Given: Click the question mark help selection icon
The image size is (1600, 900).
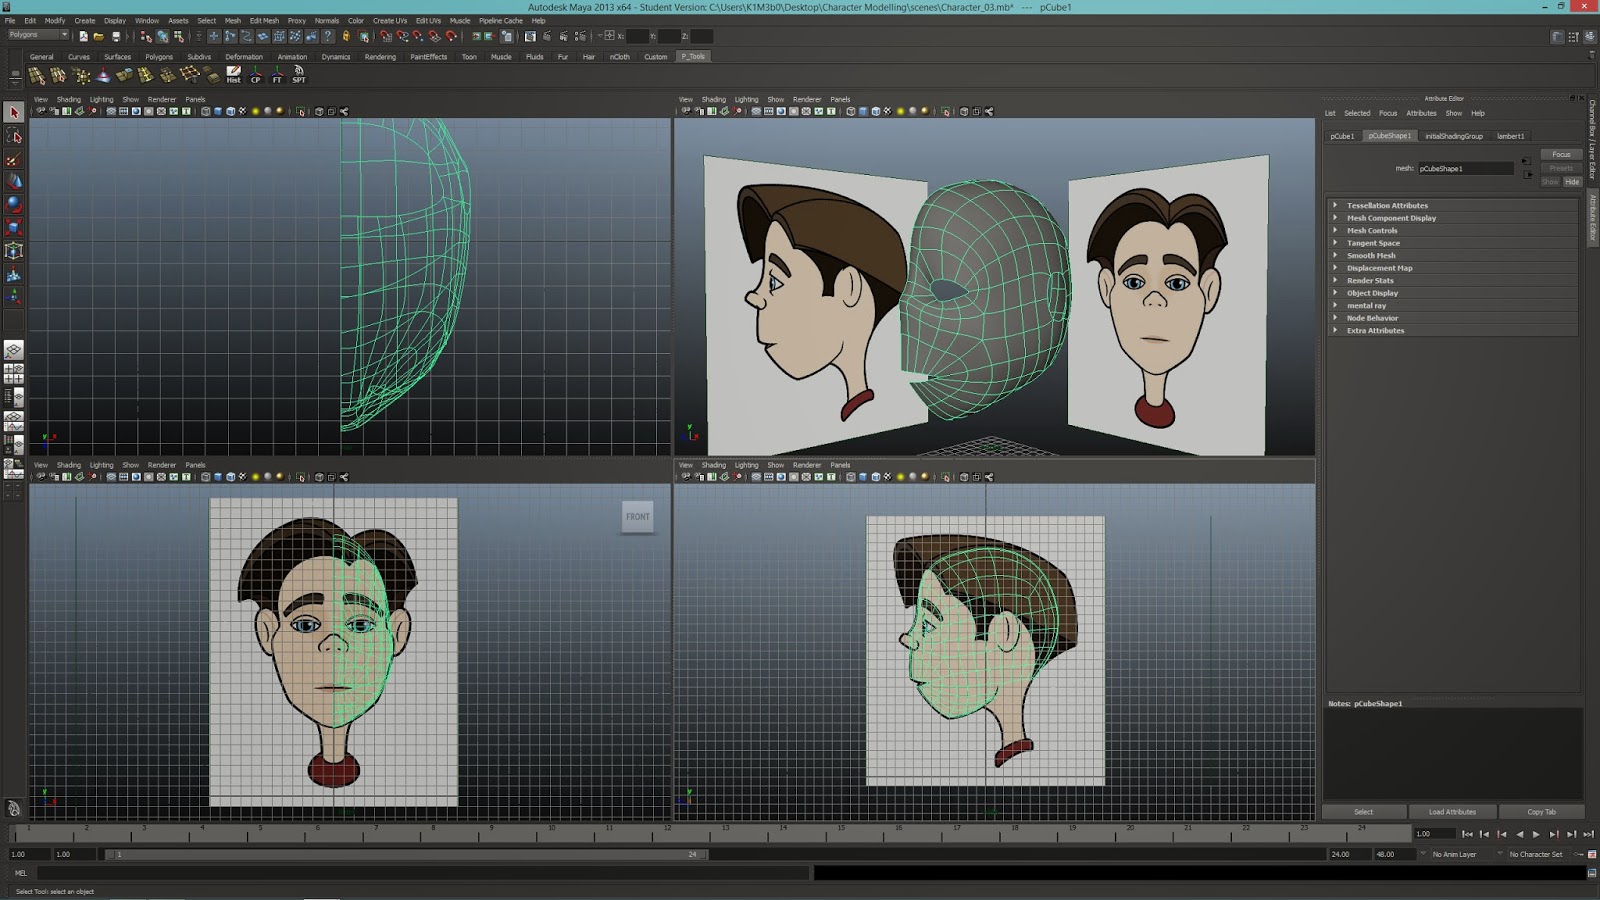Looking at the screenshot, I should click(328, 36).
